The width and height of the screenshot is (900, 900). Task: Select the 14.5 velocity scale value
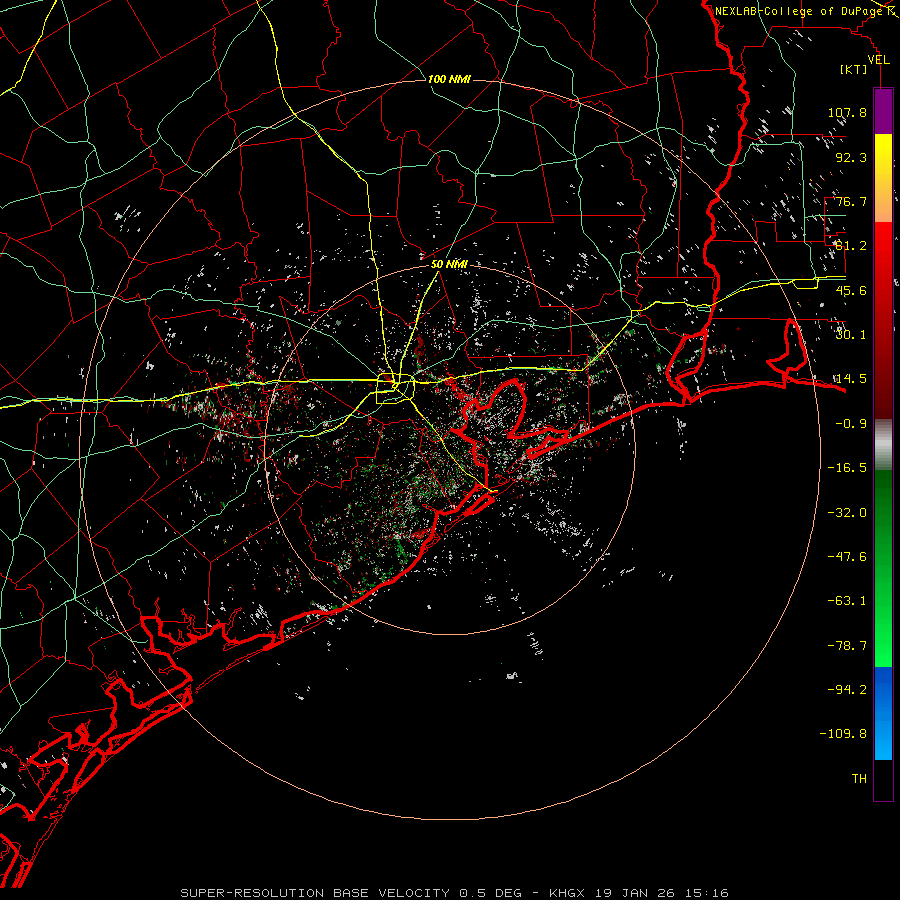[851, 379]
